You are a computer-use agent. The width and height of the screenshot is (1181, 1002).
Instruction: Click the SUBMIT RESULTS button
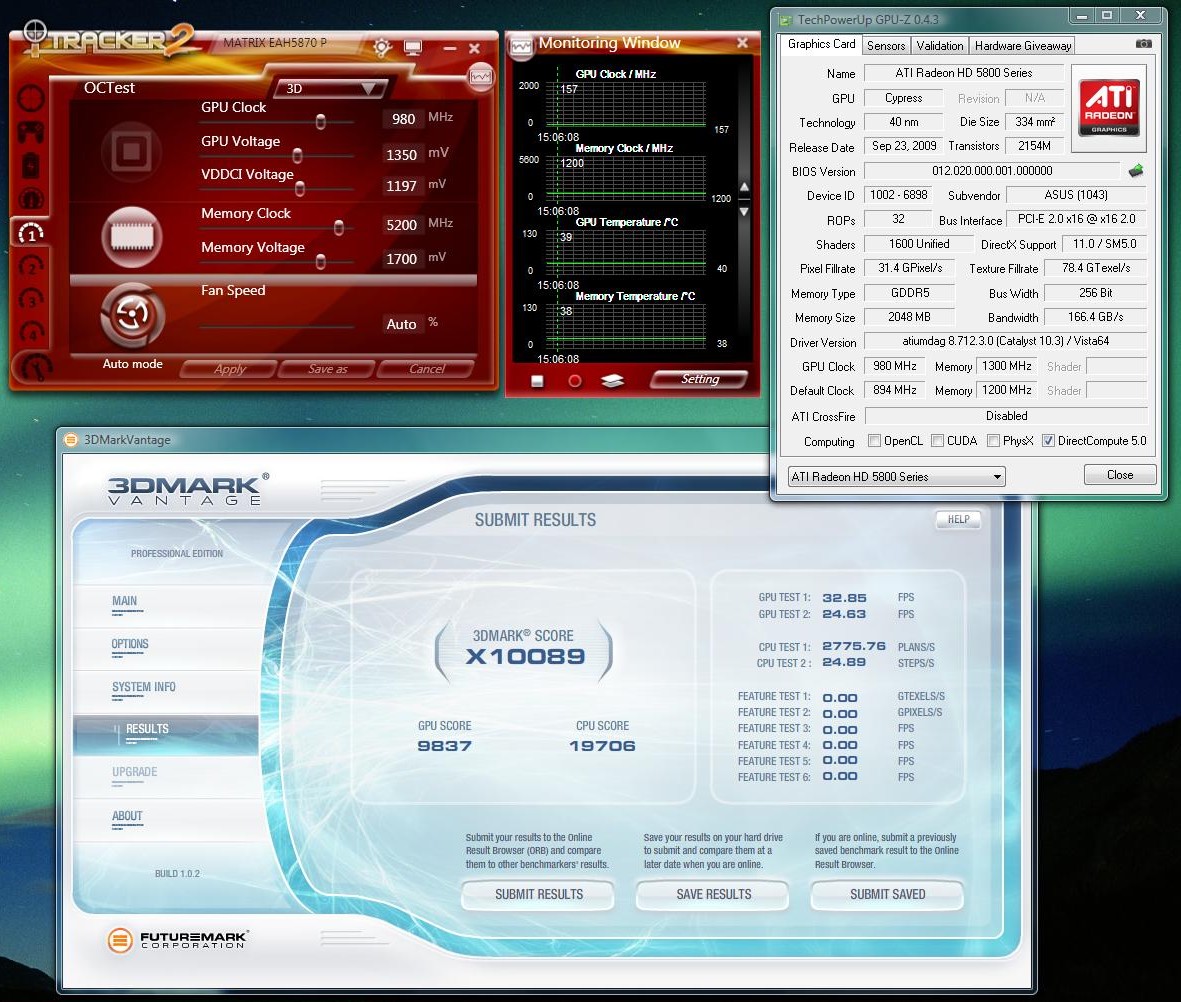539,895
